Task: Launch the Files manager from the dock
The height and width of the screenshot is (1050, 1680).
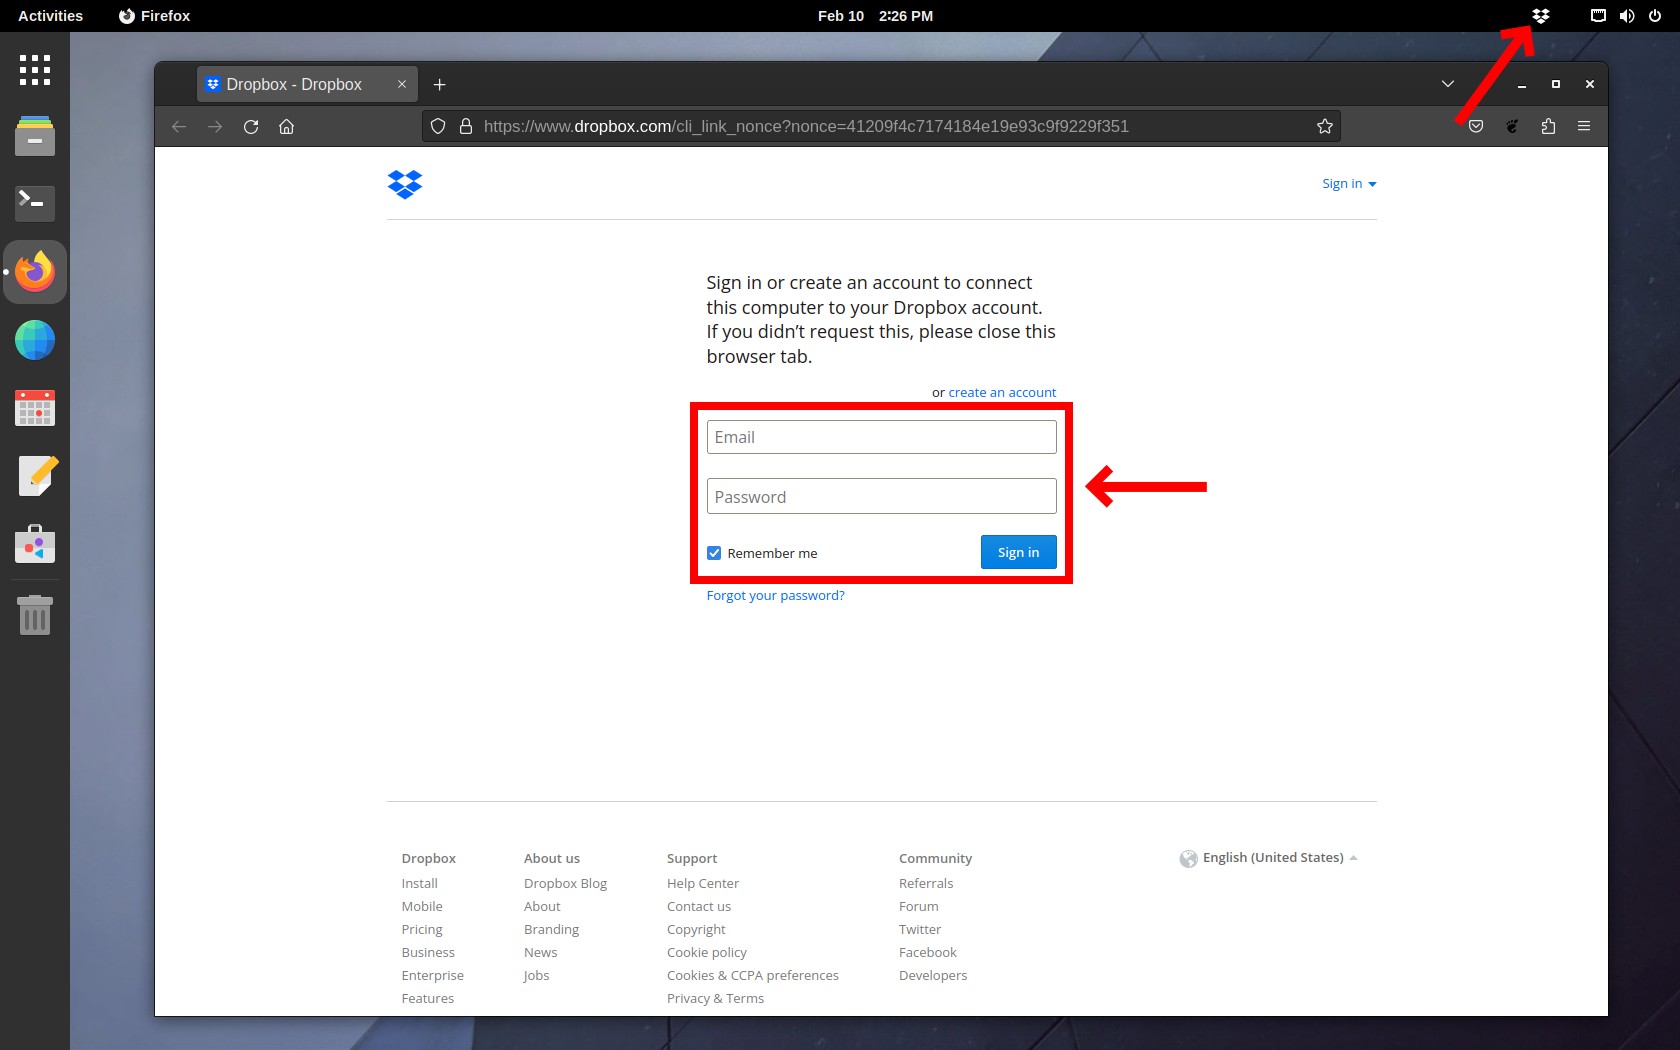Action: tap(35, 136)
